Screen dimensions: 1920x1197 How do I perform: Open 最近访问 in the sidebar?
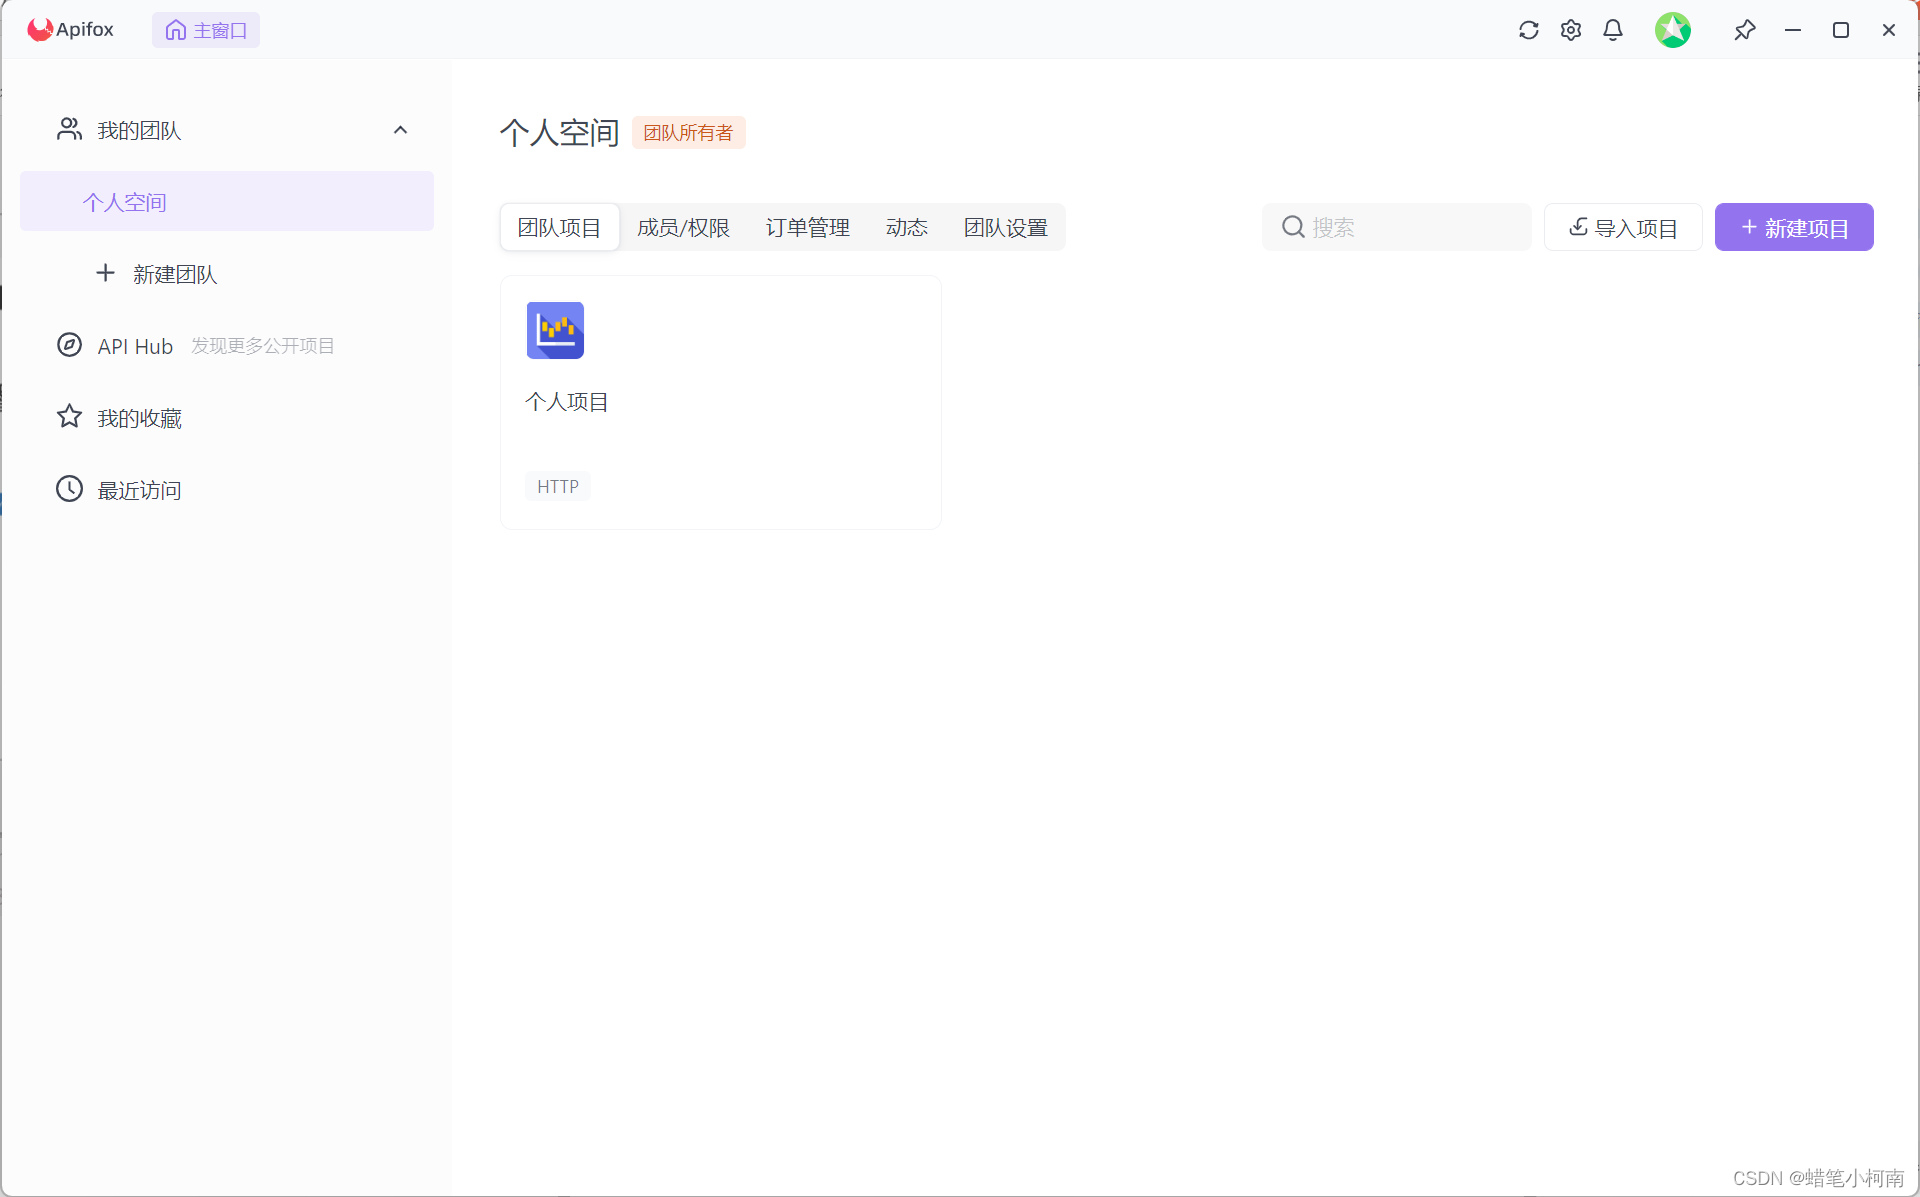coord(140,490)
